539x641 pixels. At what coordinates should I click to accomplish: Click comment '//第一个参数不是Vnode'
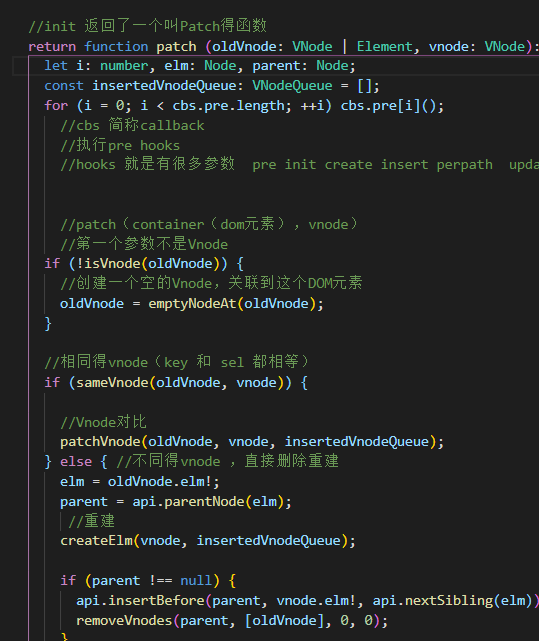[x=144, y=244]
